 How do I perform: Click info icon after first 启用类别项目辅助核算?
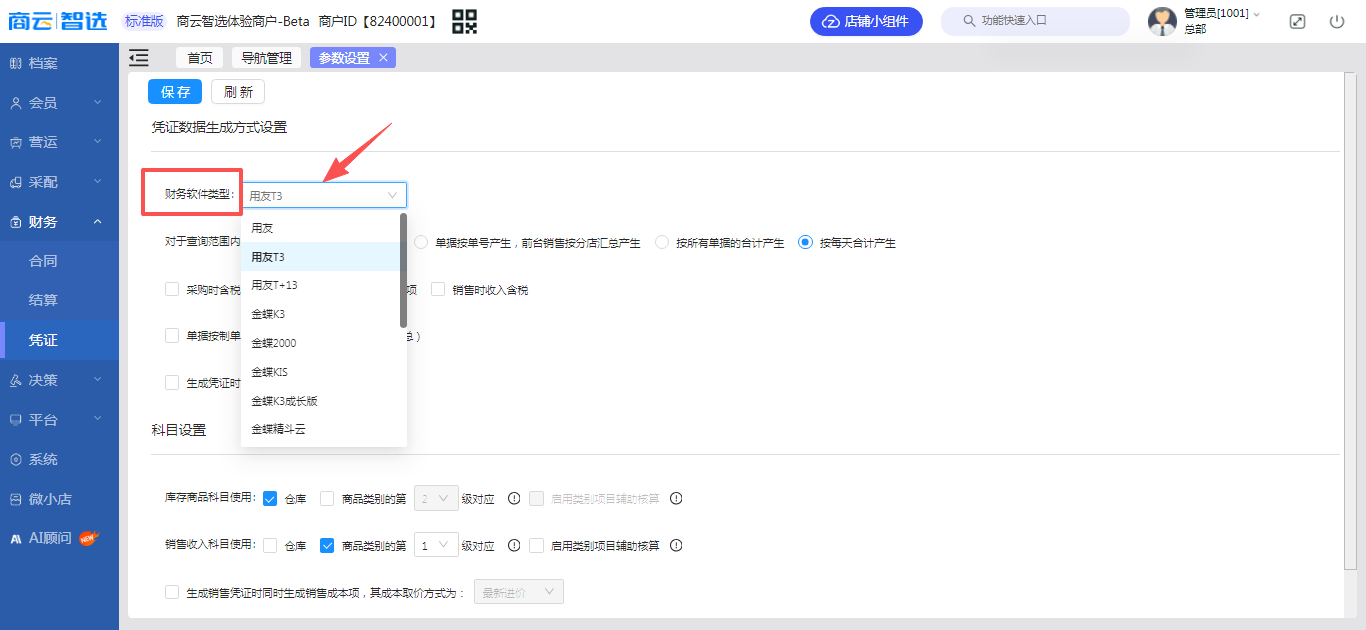[x=676, y=498]
